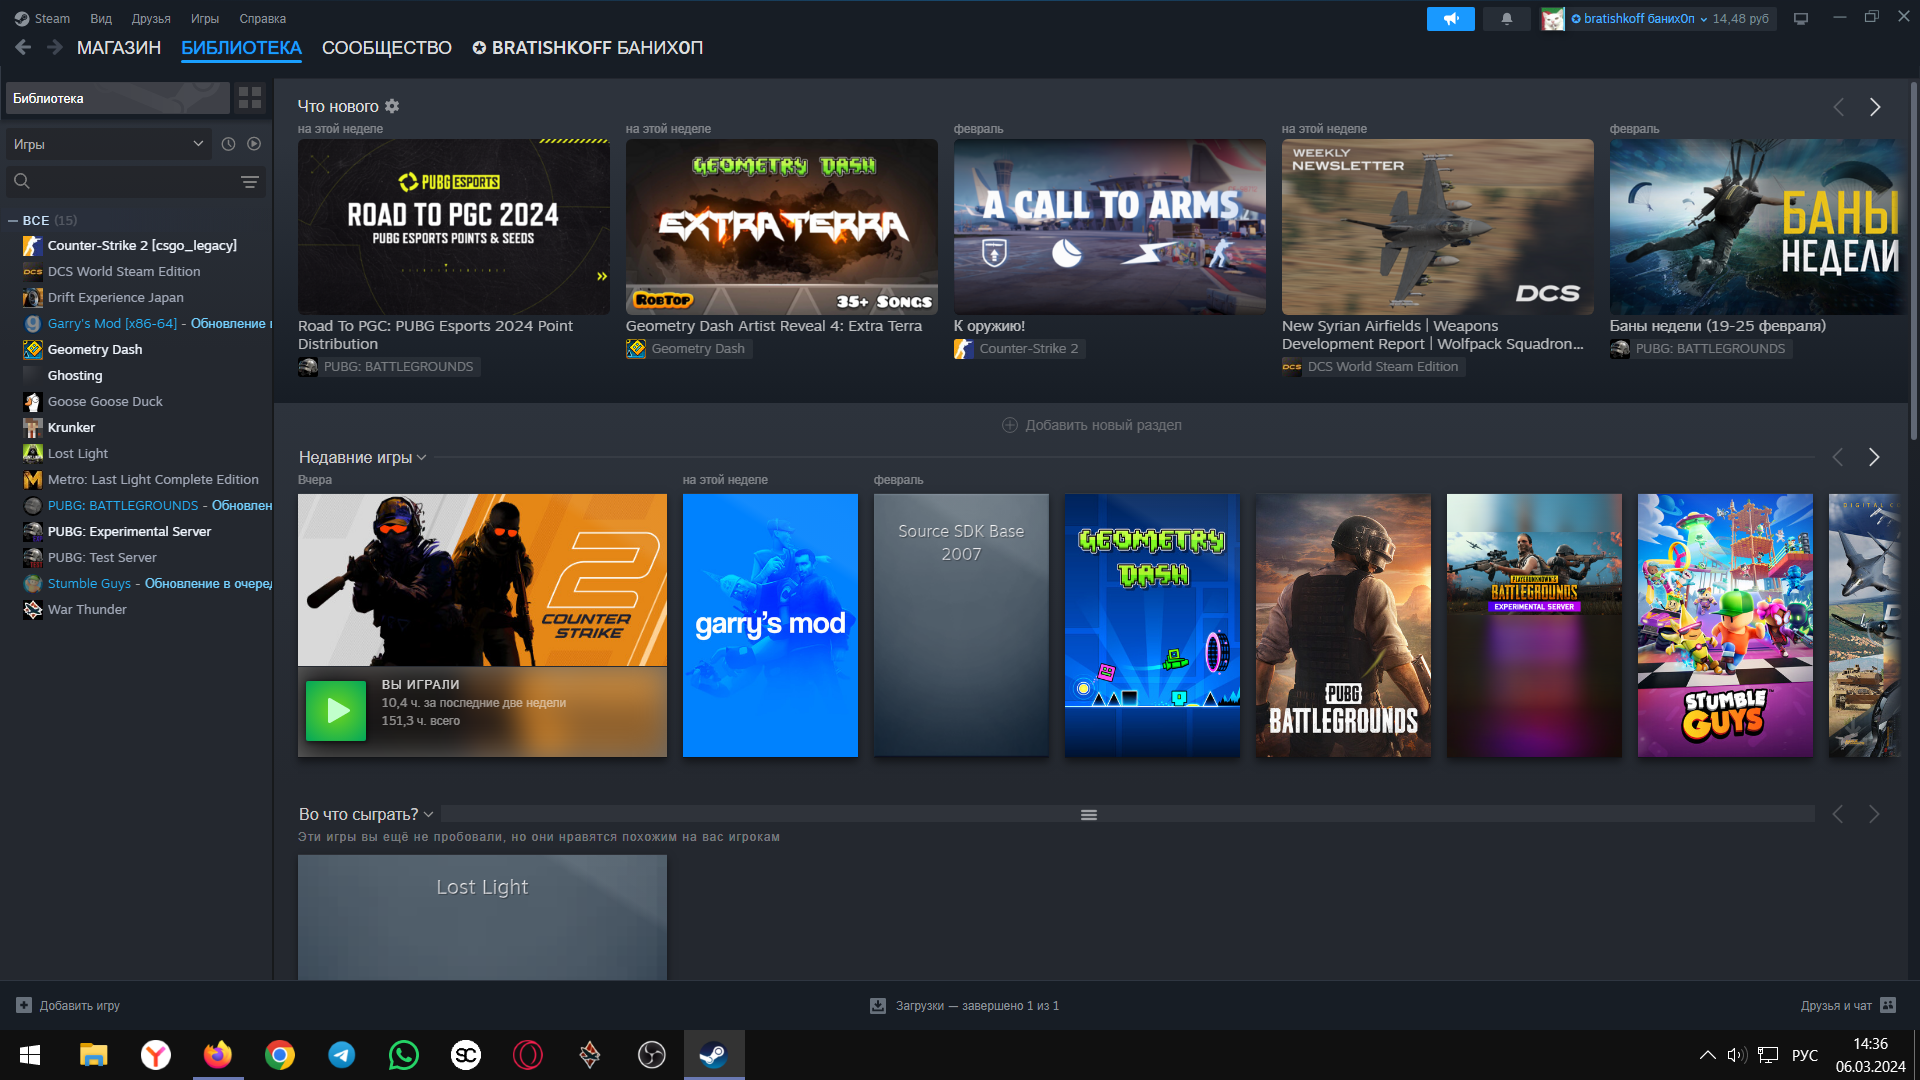Screen dimensions: 1920x1080
Task: Click the vertical scrollbar on right
Action: pos(1913,260)
